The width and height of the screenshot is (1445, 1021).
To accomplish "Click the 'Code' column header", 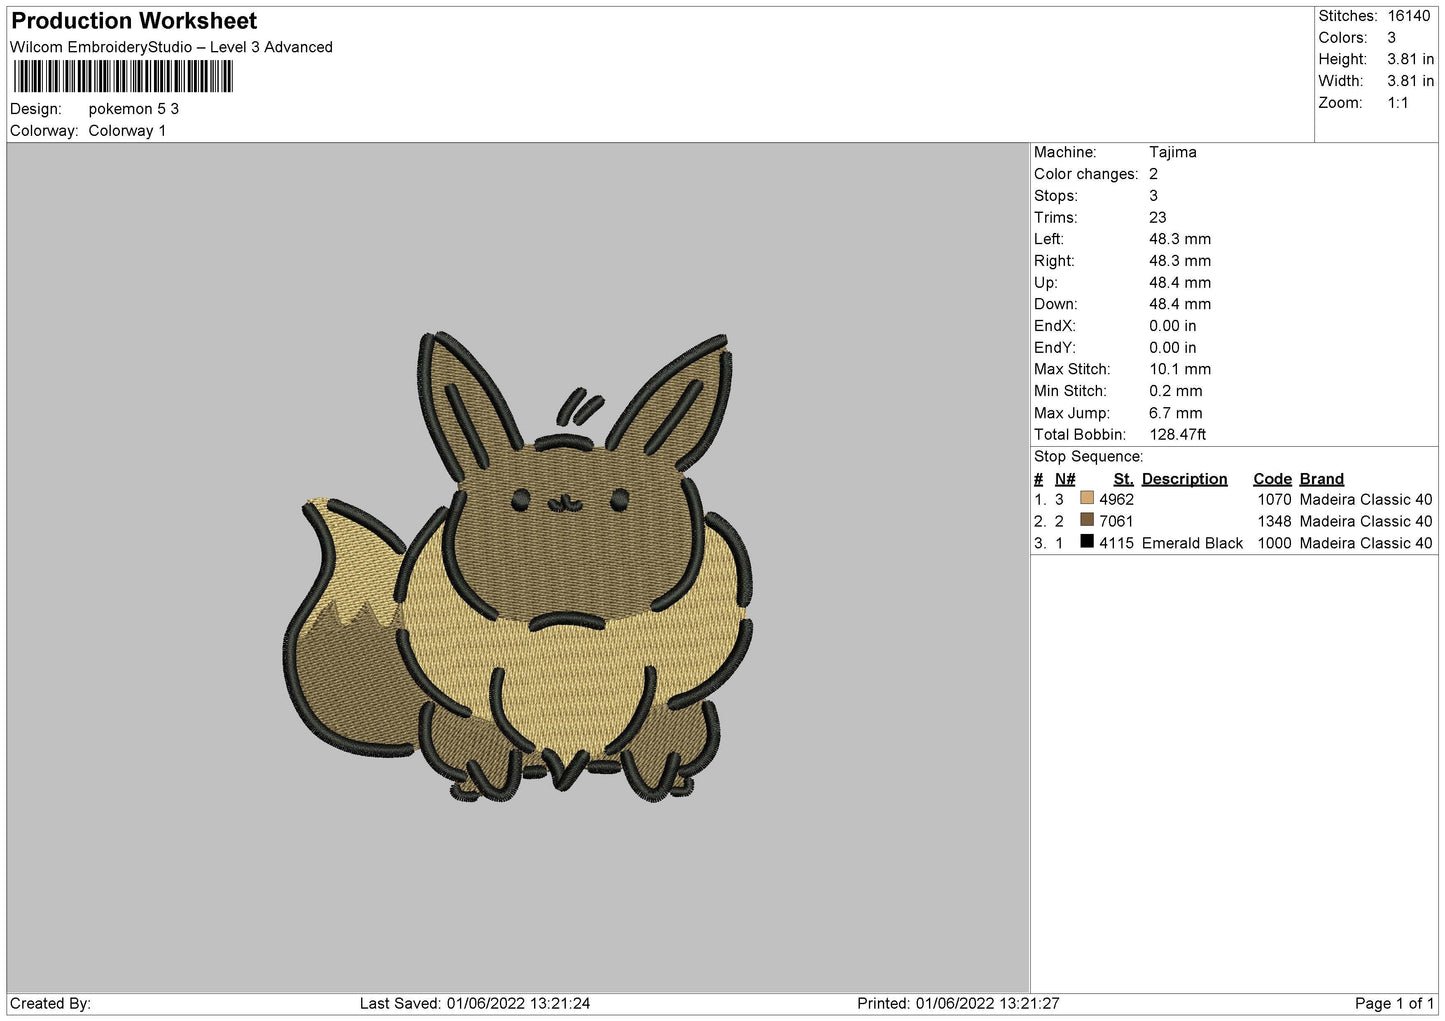I will click(x=1272, y=479).
